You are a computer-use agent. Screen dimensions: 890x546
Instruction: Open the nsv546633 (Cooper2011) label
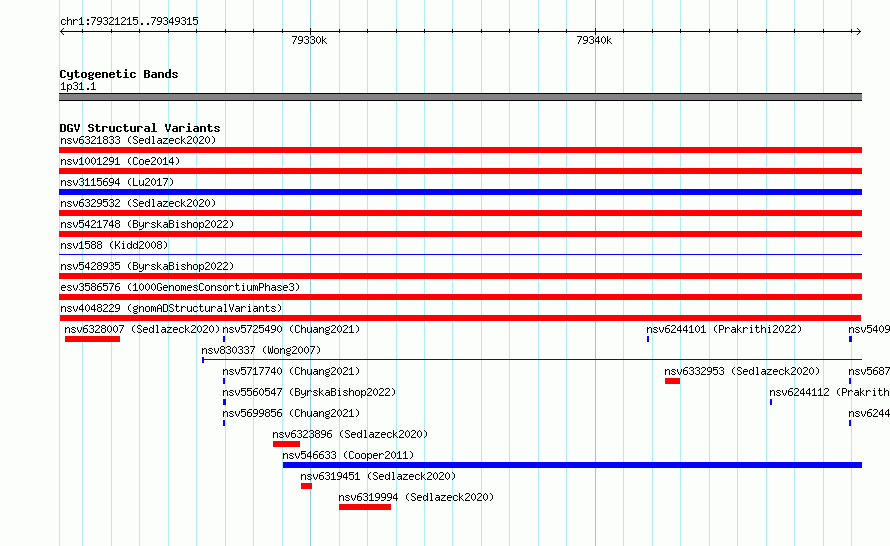coord(348,455)
